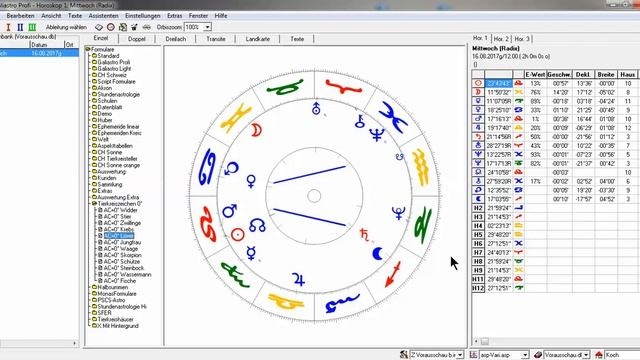The height and width of the screenshot is (360, 640).
Task: Open the Hilfe menu
Action: [221, 16]
